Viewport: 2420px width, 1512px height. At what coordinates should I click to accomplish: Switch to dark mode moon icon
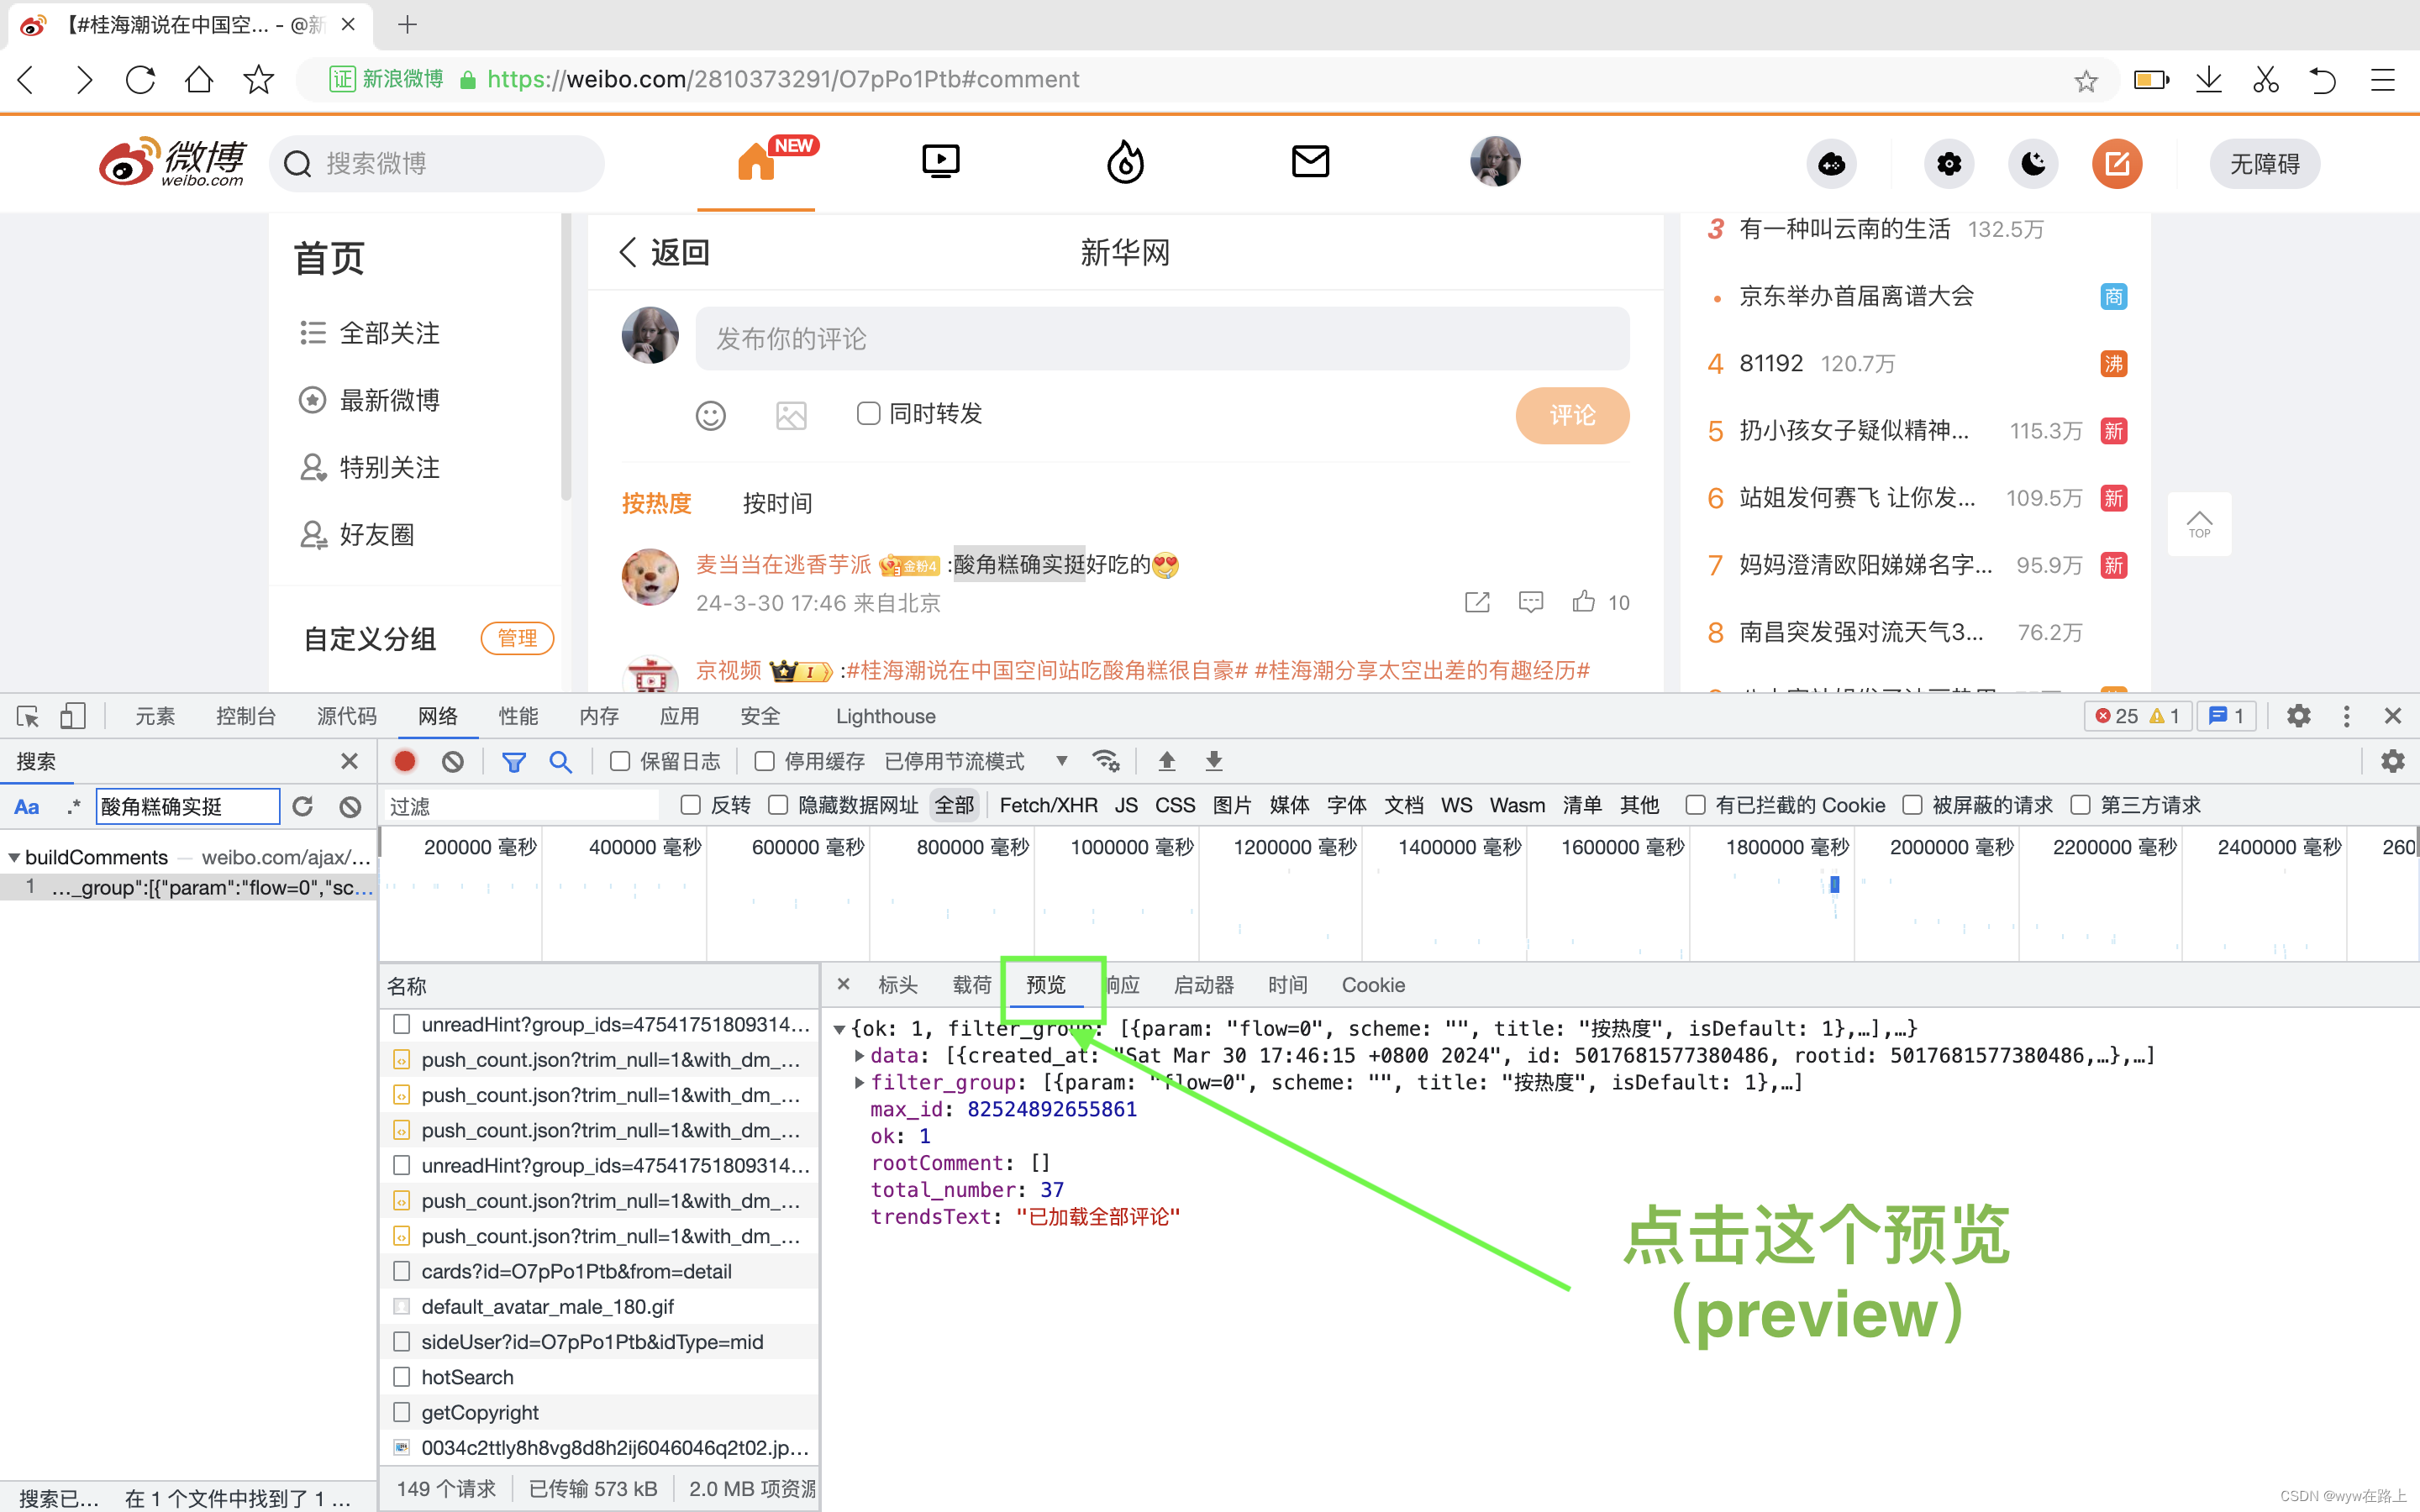[x=2033, y=164]
